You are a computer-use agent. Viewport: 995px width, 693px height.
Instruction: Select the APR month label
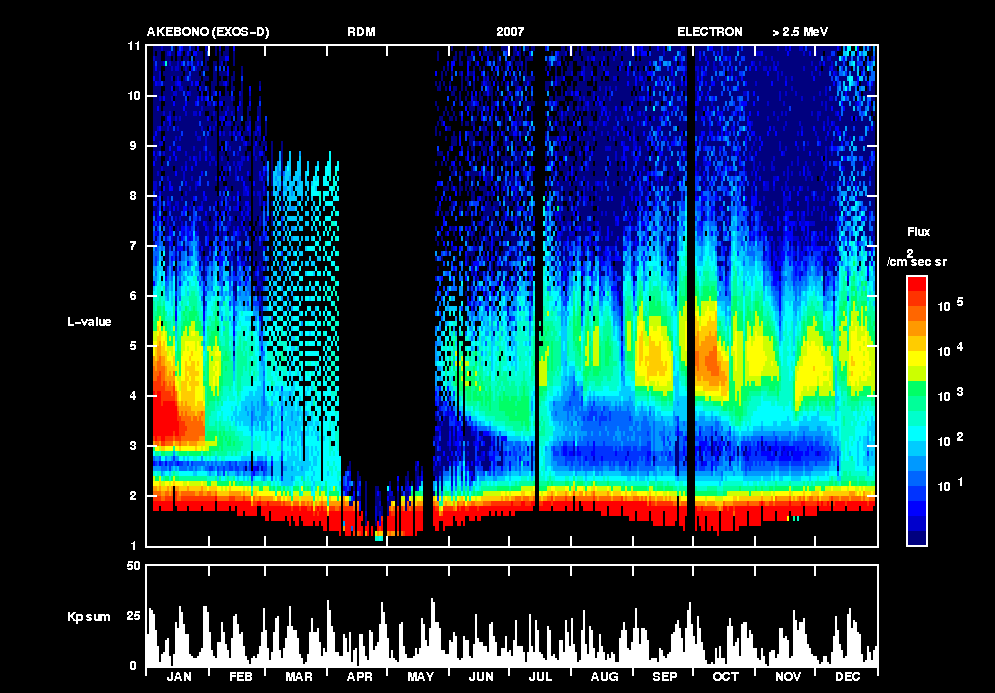(360, 677)
